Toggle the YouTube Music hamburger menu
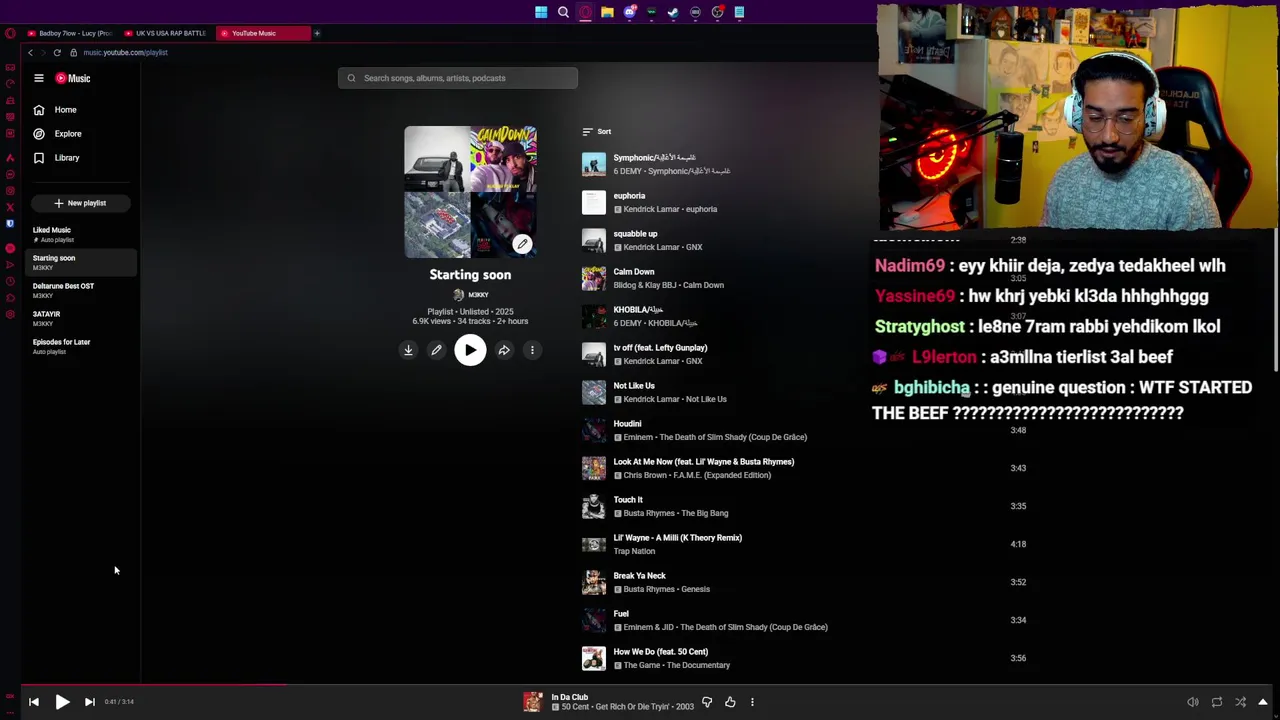The height and width of the screenshot is (720, 1280). 38,78
